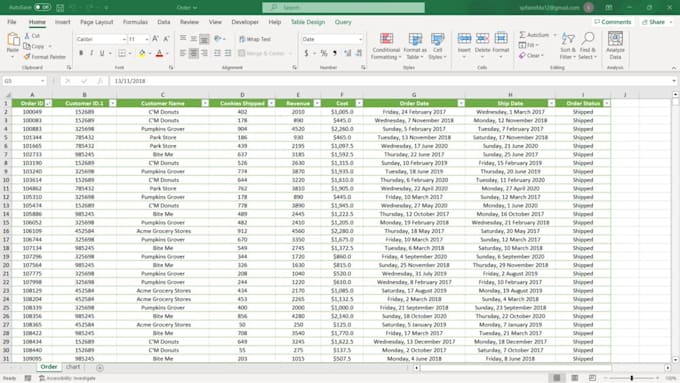The height and width of the screenshot is (383, 680).
Task: Open Sort & Filter menu
Action: coord(568,46)
